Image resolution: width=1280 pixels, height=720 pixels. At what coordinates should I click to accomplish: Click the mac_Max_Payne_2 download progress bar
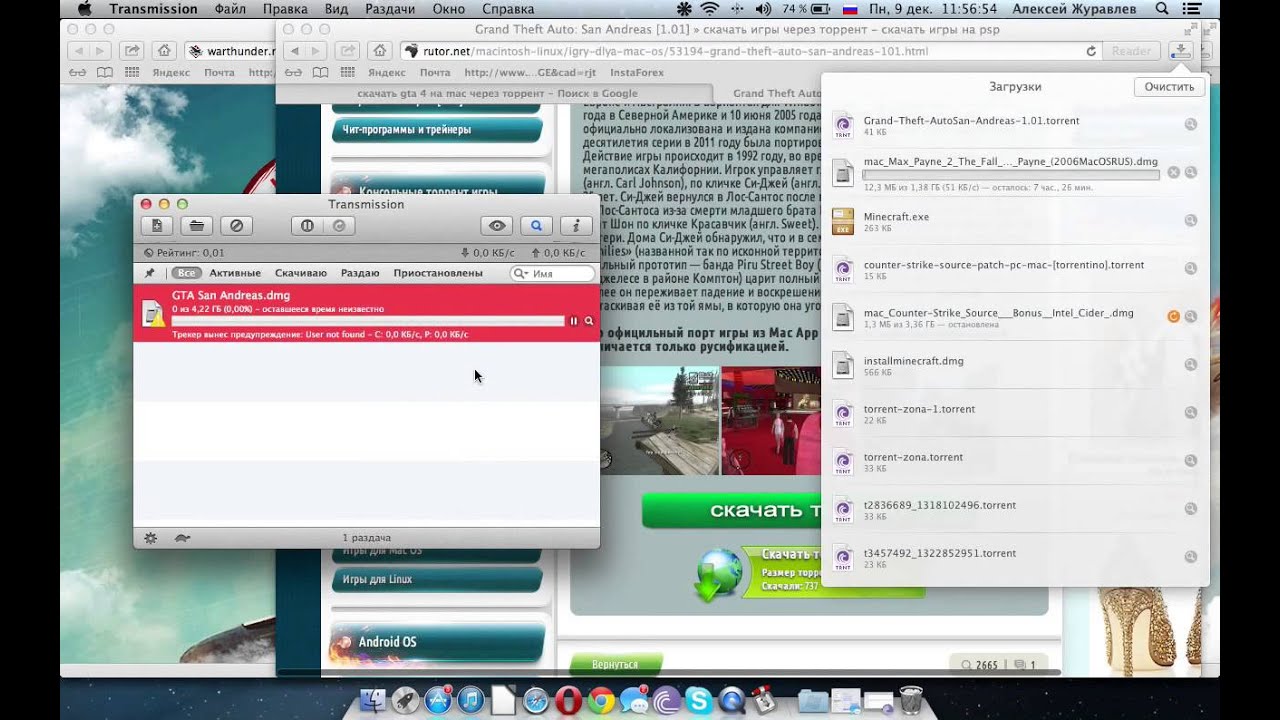pyautogui.click(x=1011, y=174)
